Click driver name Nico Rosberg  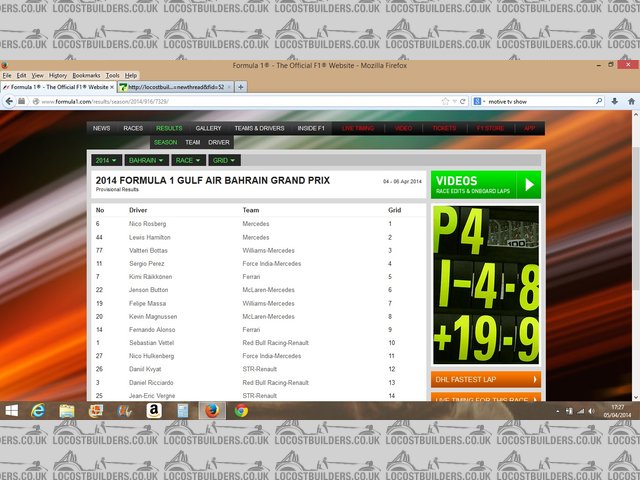[147, 224]
